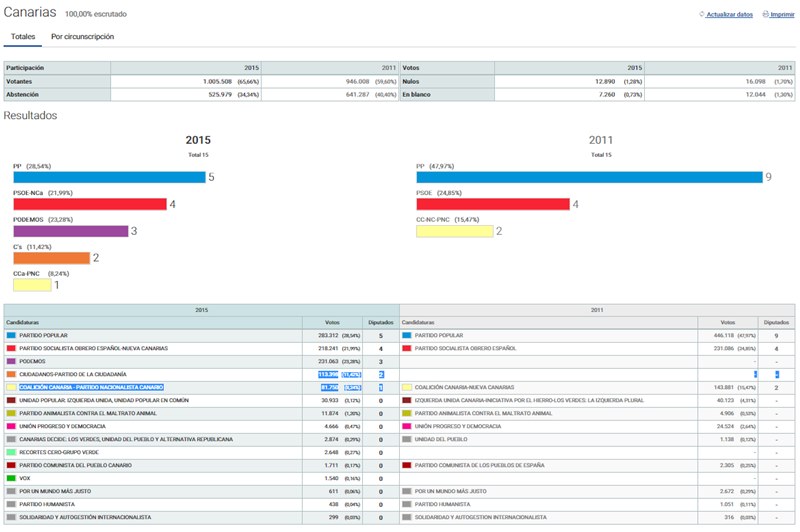Open the Actualizar datos link
The image size is (800, 532).
729,15
